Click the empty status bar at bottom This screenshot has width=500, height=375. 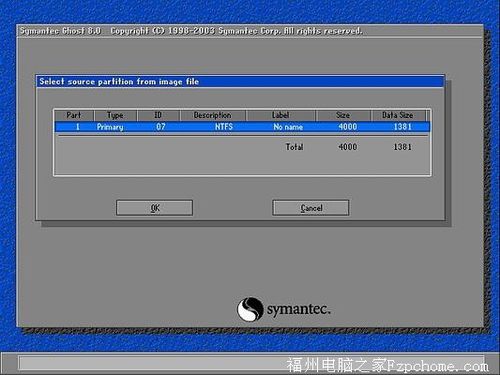(x=250, y=363)
